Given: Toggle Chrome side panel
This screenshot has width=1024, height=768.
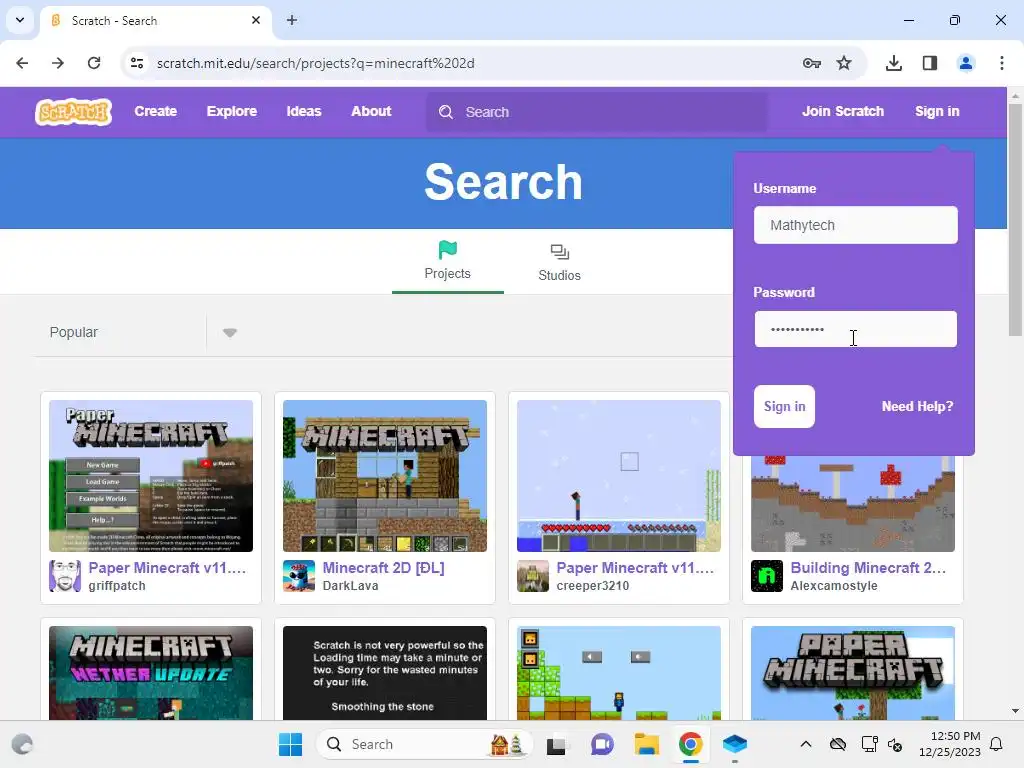Looking at the screenshot, I should point(930,63).
